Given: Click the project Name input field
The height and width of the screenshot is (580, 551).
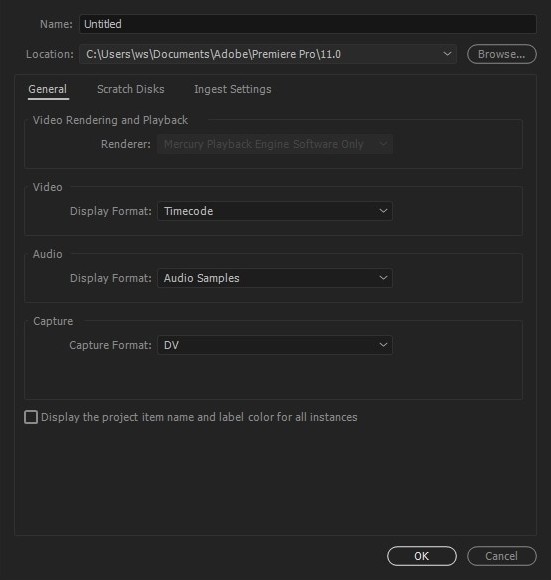Looking at the screenshot, I should pos(308,24).
